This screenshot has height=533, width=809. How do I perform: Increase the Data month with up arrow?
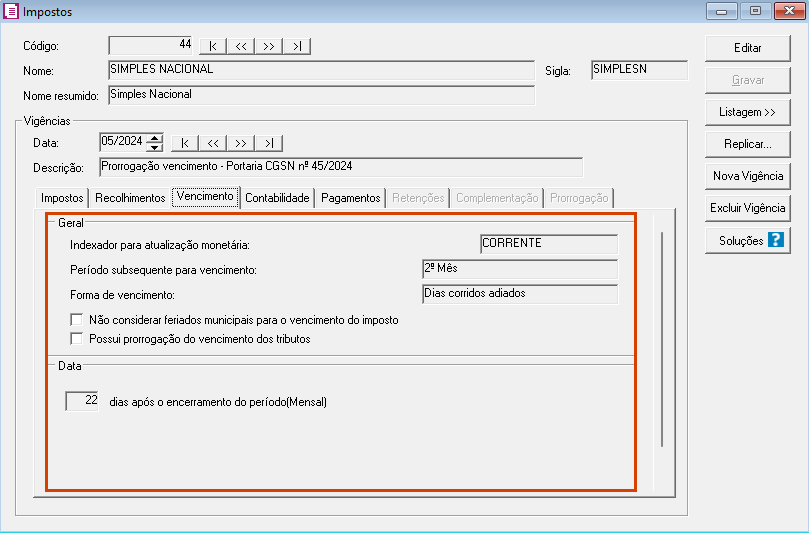coord(154,138)
